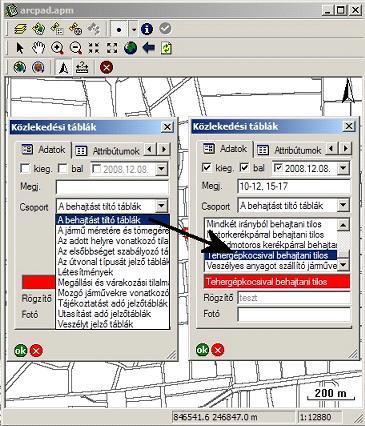Viewport: 365px width, 426px height.
Task: Click the blue Identify info icon
Action: pyautogui.click(x=147, y=29)
